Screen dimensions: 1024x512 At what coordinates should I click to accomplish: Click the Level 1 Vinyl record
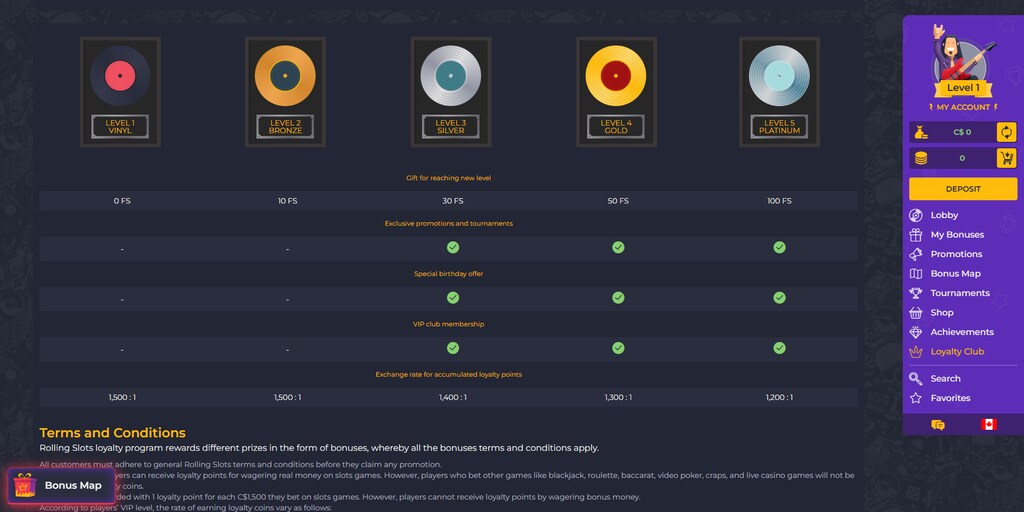pyautogui.click(x=120, y=77)
